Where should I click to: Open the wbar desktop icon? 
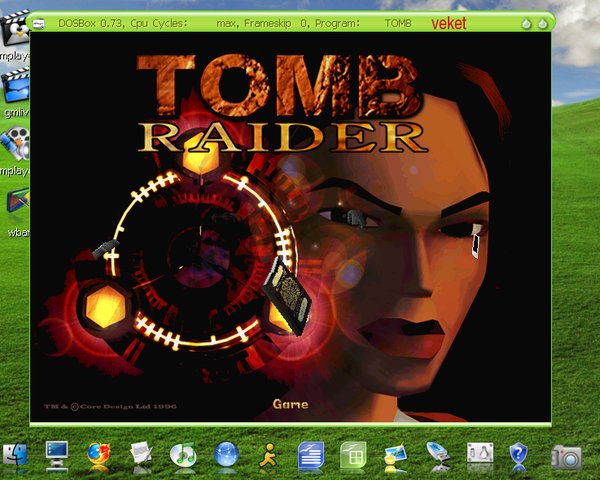click(17, 203)
